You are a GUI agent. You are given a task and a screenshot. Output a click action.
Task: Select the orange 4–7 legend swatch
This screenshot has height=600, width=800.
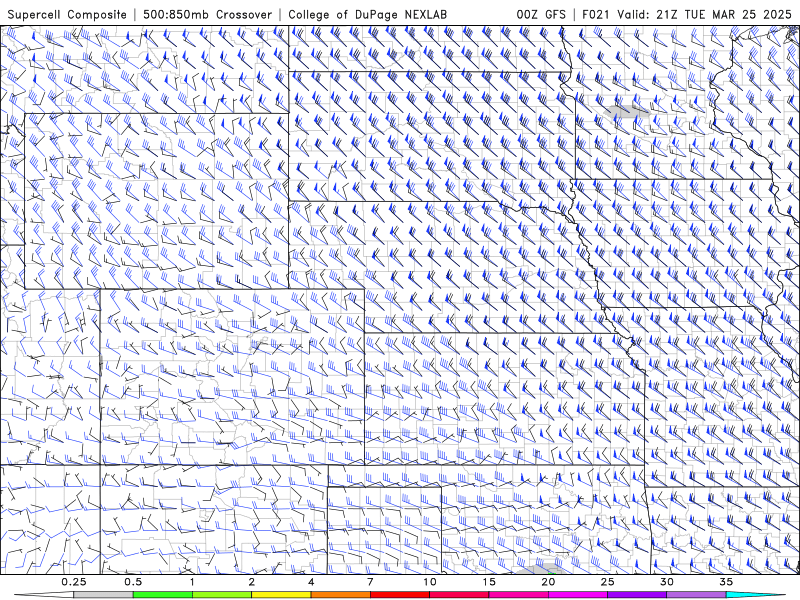pyautogui.click(x=340, y=595)
